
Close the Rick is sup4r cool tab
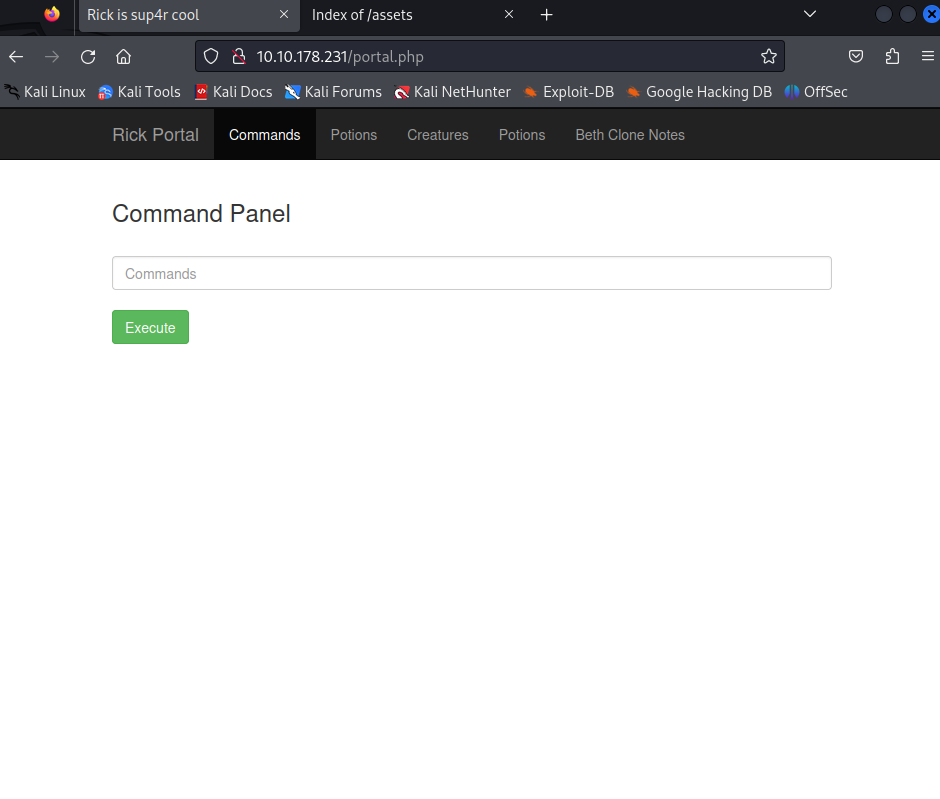click(x=284, y=15)
